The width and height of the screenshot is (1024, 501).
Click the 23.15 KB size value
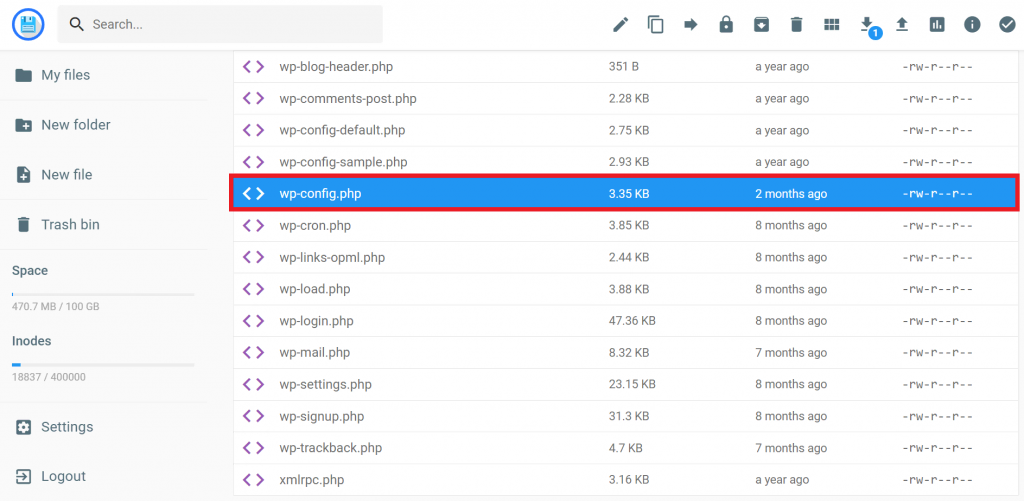[x=632, y=384]
